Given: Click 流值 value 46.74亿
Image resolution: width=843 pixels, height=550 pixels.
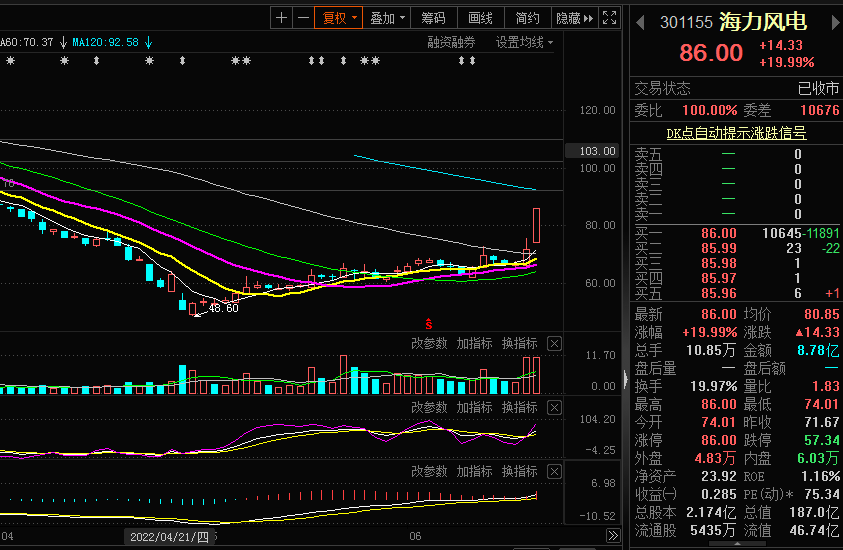Looking at the screenshot, I should [x=814, y=531].
